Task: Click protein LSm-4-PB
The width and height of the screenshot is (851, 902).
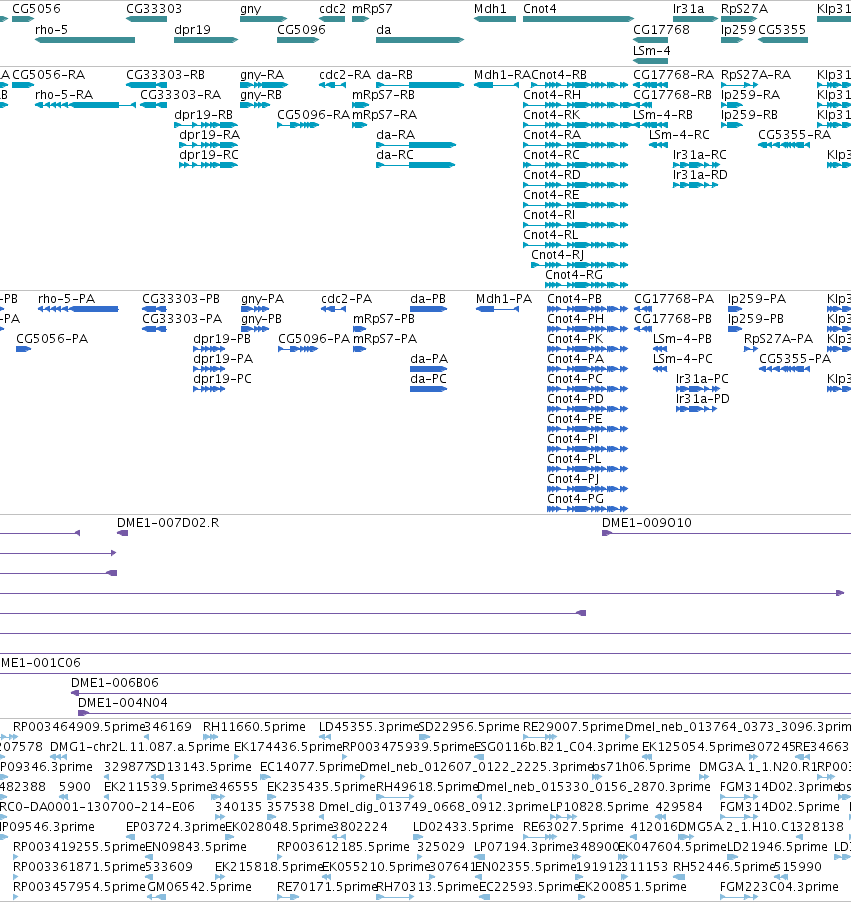Action: [x=682, y=339]
